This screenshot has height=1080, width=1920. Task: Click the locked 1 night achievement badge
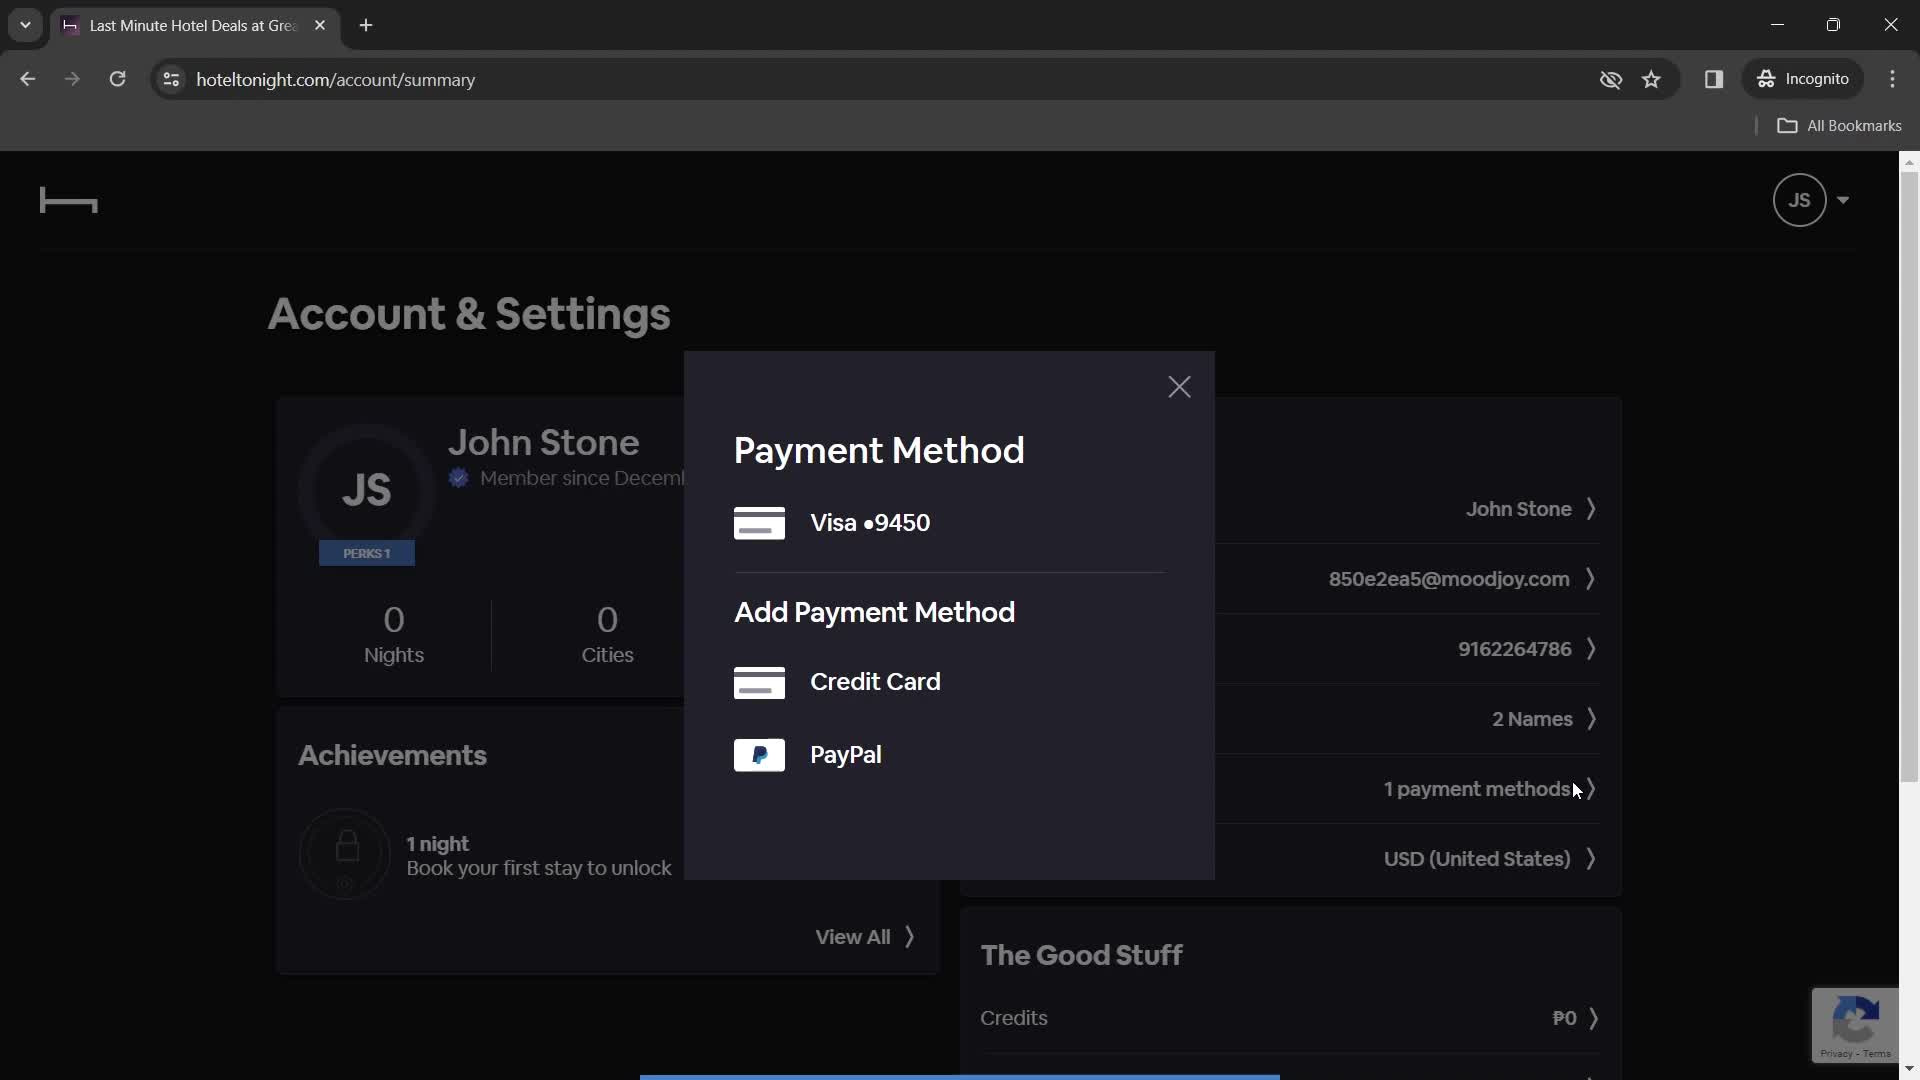click(x=345, y=854)
